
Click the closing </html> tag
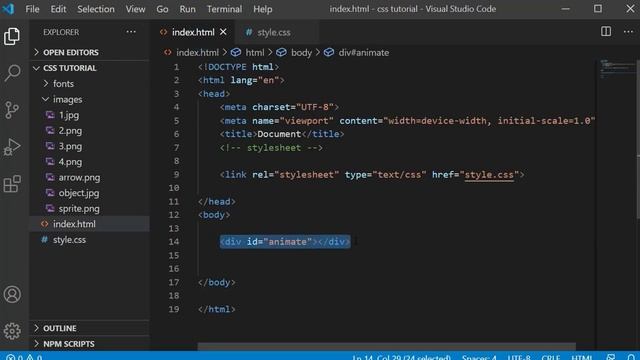217,309
